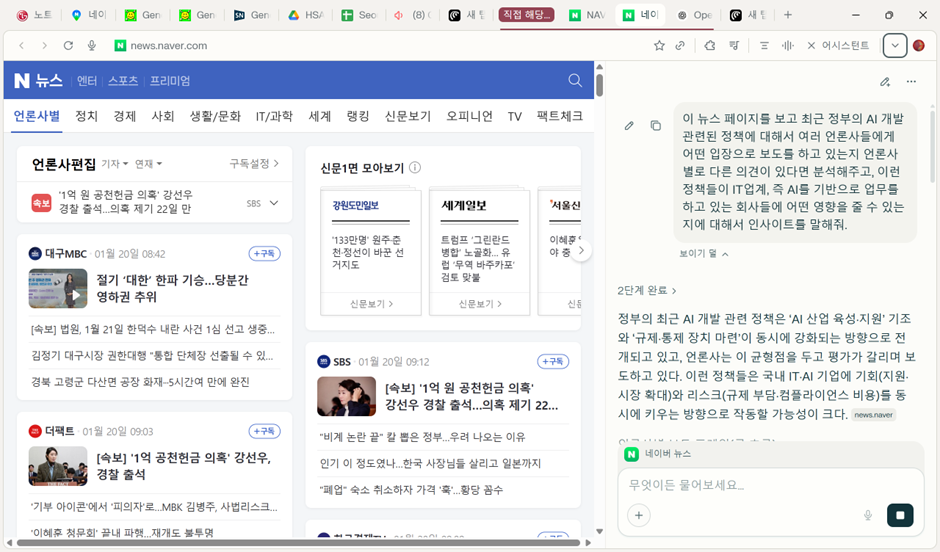Open the 신문1면 모아보기 info icon
Image resolution: width=940 pixels, height=552 pixels.
coord(415,168)
